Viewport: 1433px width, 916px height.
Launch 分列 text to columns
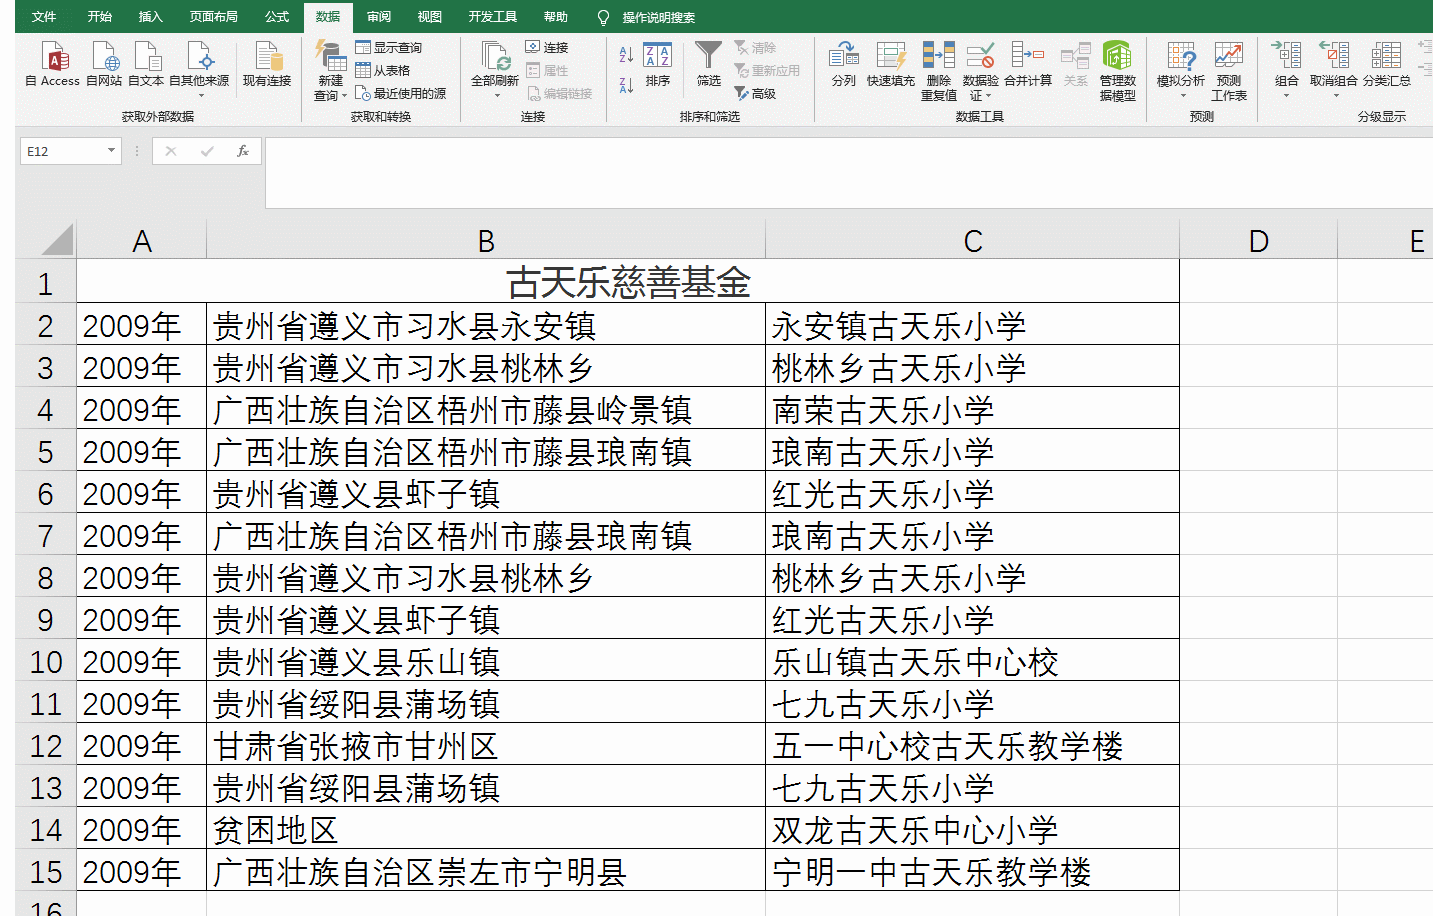[844, 64]
